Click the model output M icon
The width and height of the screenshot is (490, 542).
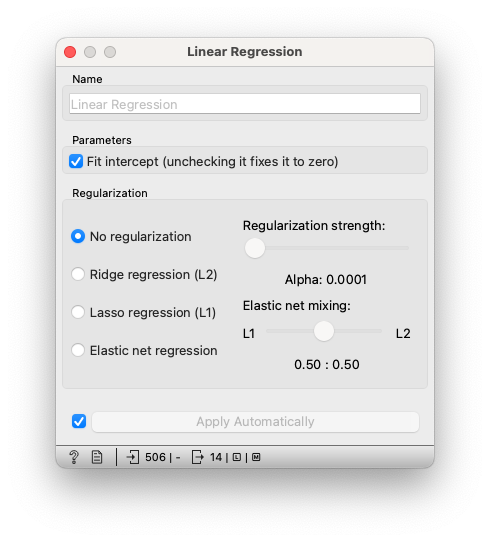[x=256, y=457]
